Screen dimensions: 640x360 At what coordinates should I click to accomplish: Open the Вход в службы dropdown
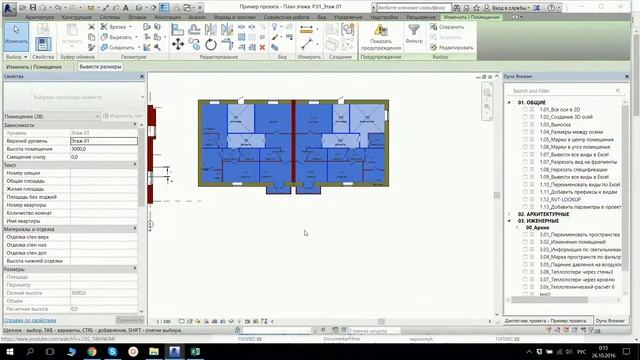(x=511, y=7)
